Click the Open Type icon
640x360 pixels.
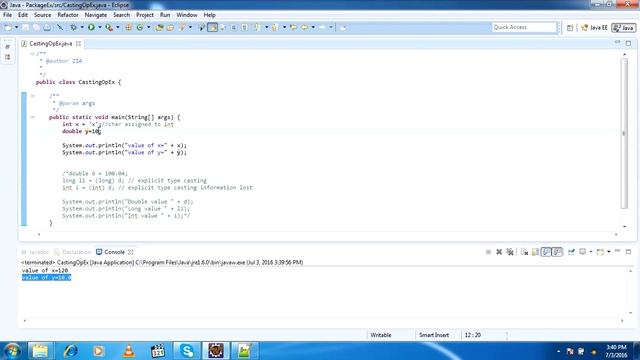(160, 27)
